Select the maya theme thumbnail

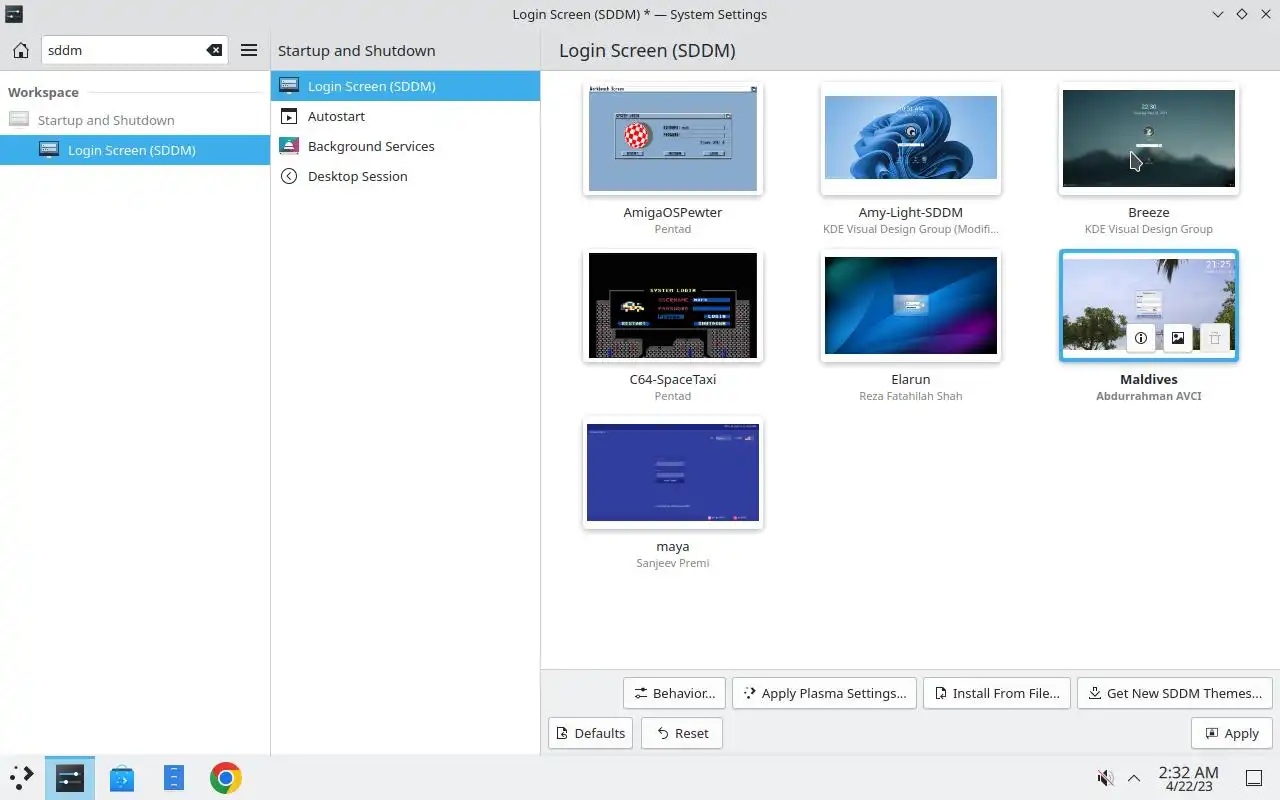(x=673, y=472)
